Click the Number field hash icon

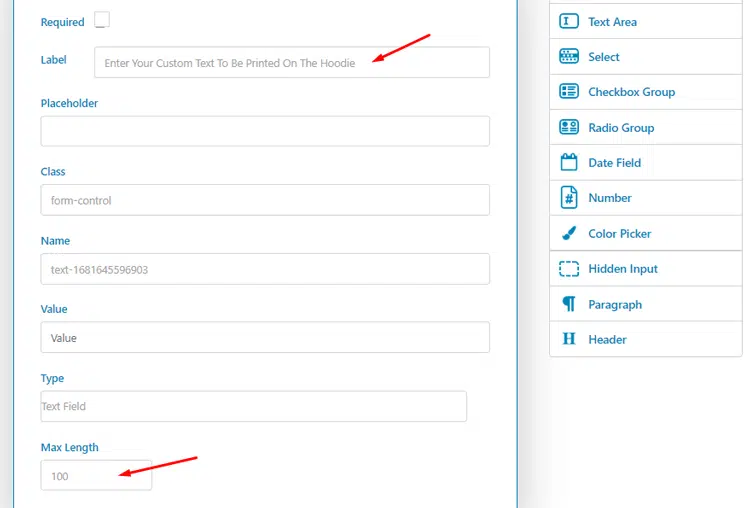(569, 198)
